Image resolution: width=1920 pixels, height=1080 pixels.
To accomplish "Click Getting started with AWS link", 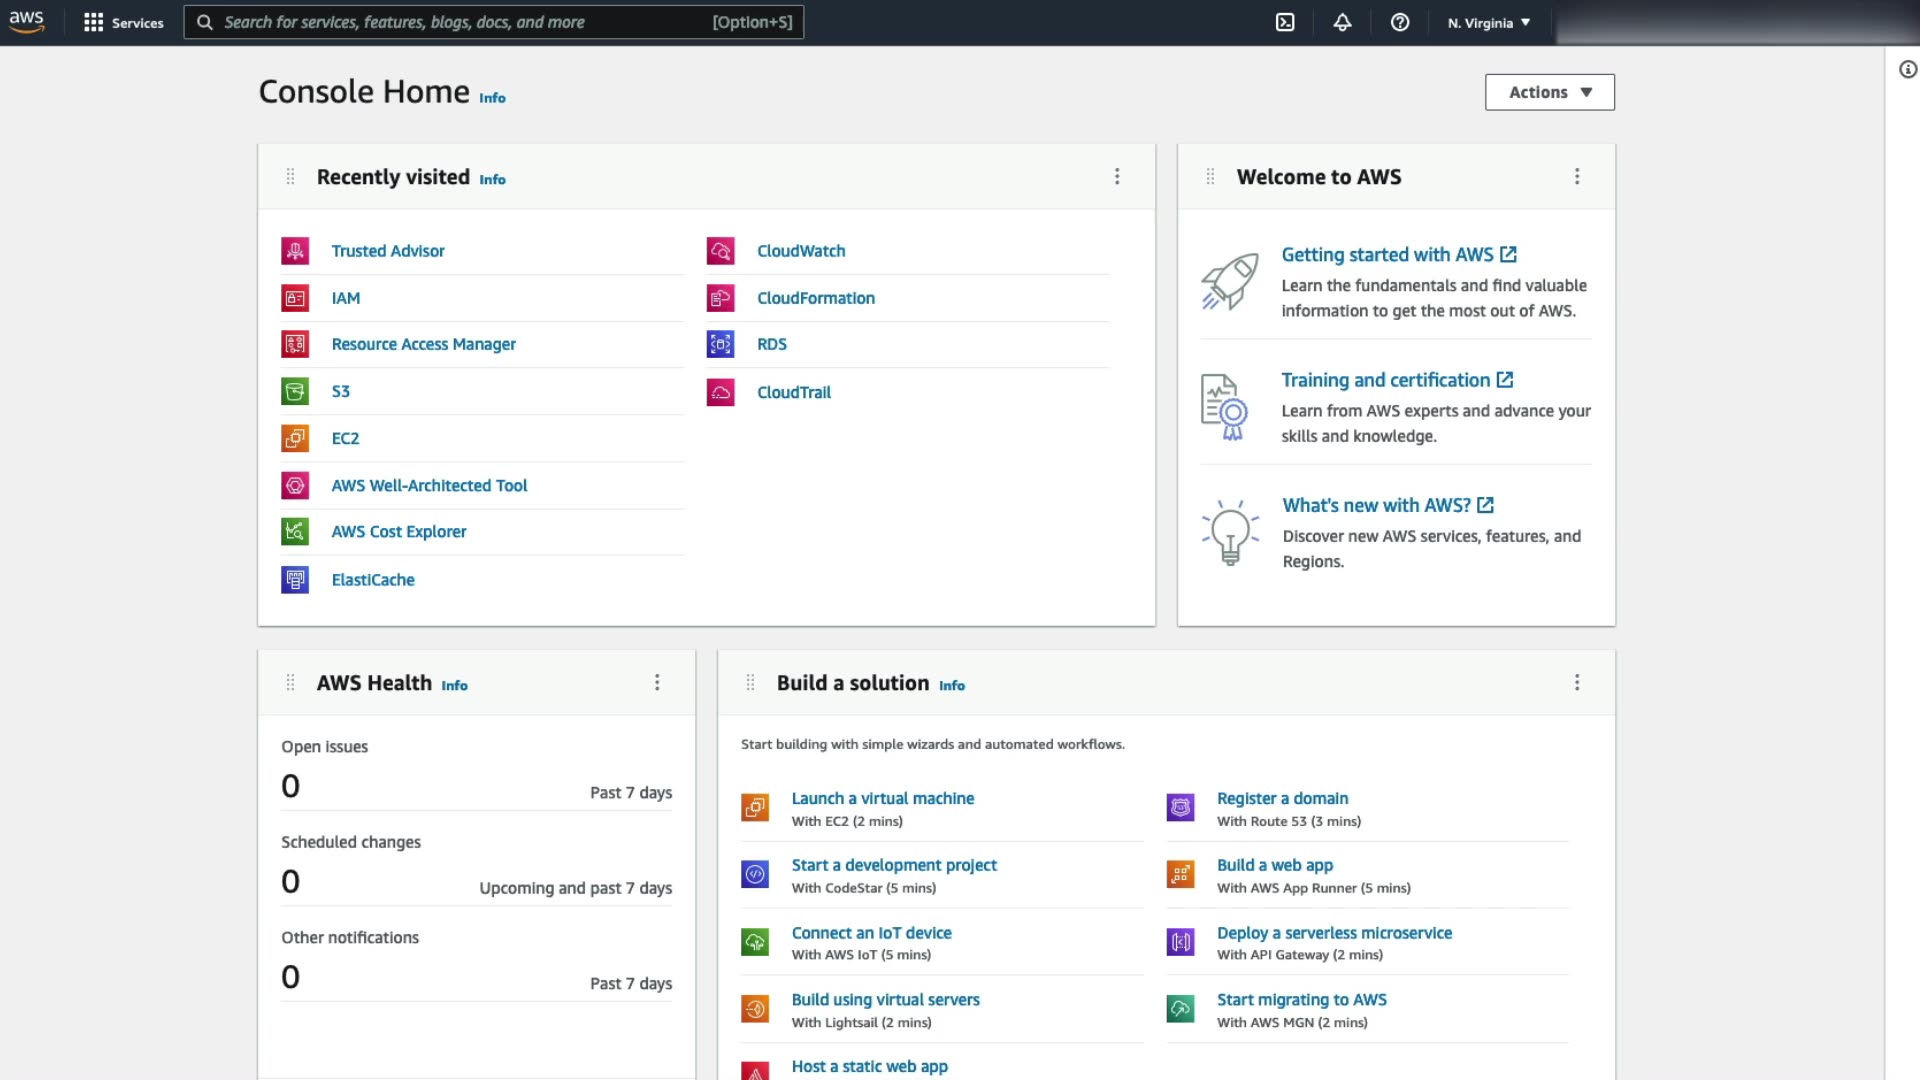I will [1387, 255].
